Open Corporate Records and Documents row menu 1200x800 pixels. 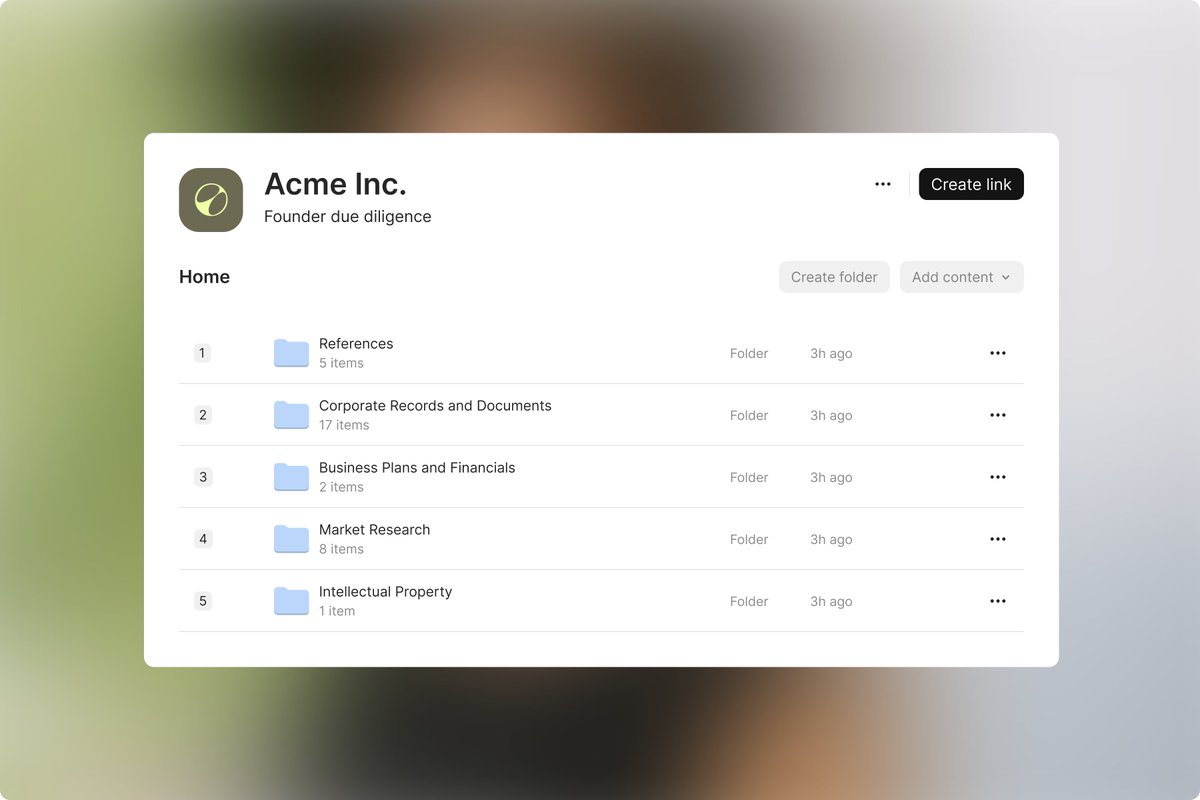(x=997, y=415)
